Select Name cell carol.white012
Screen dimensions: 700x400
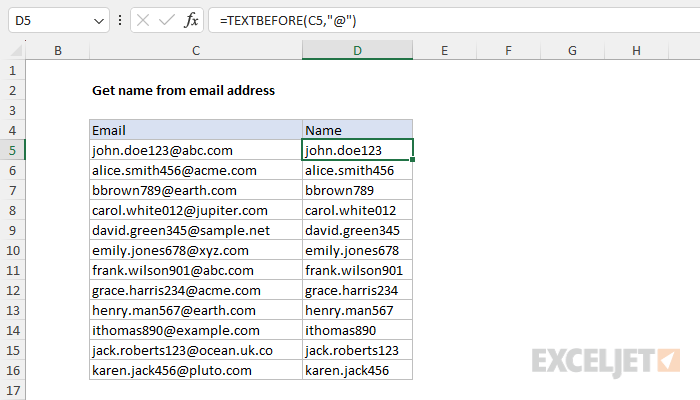(x=357, y=210)
